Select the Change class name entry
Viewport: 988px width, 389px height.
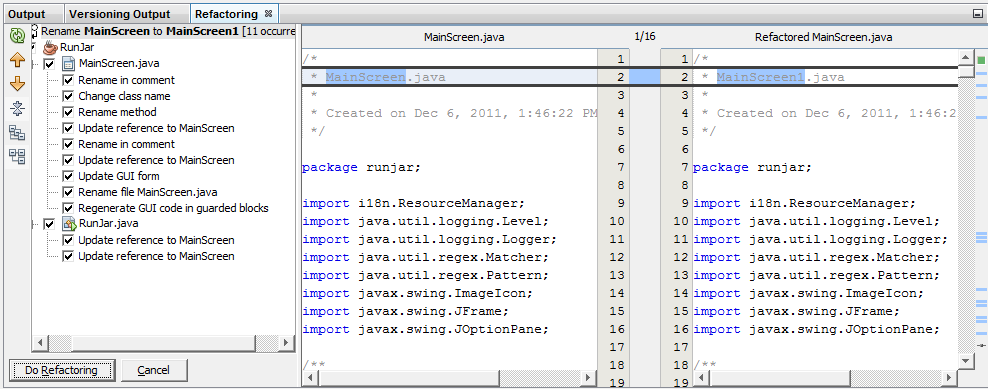[x=124, y=96]
